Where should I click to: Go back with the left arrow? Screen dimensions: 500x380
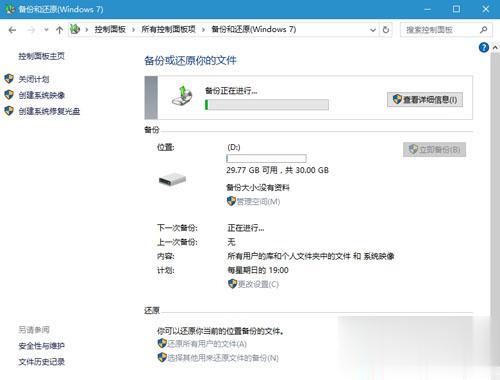click(12, 30)
